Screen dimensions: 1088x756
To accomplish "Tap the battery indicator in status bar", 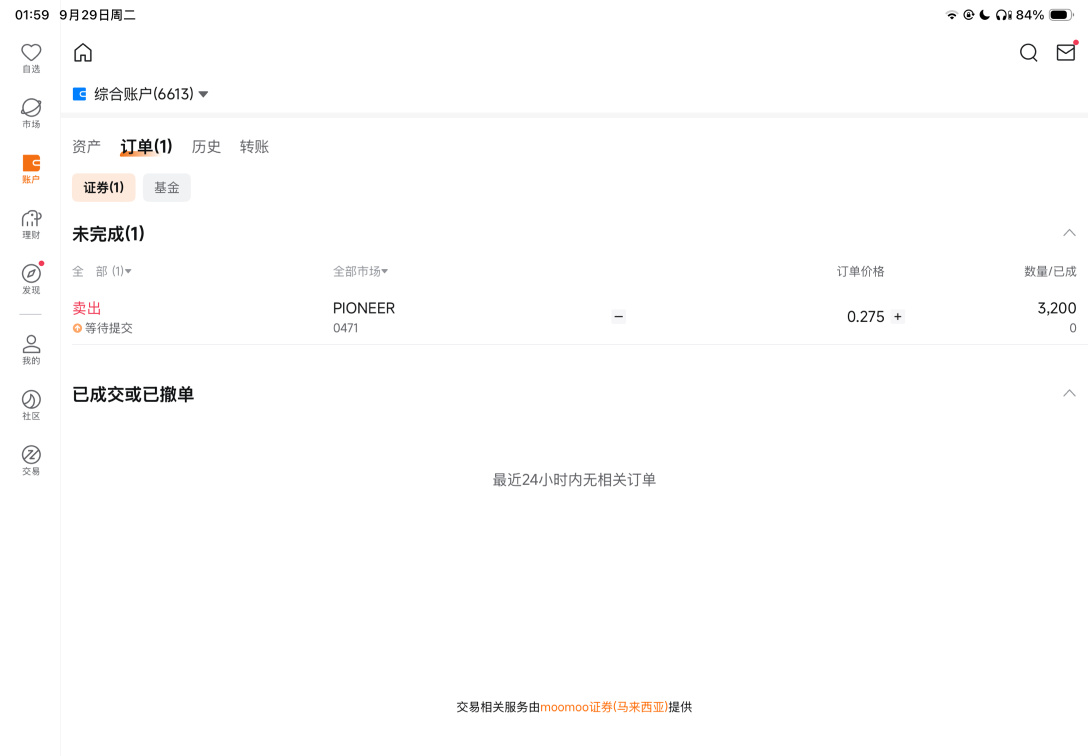I will [x=1062, y=15].
